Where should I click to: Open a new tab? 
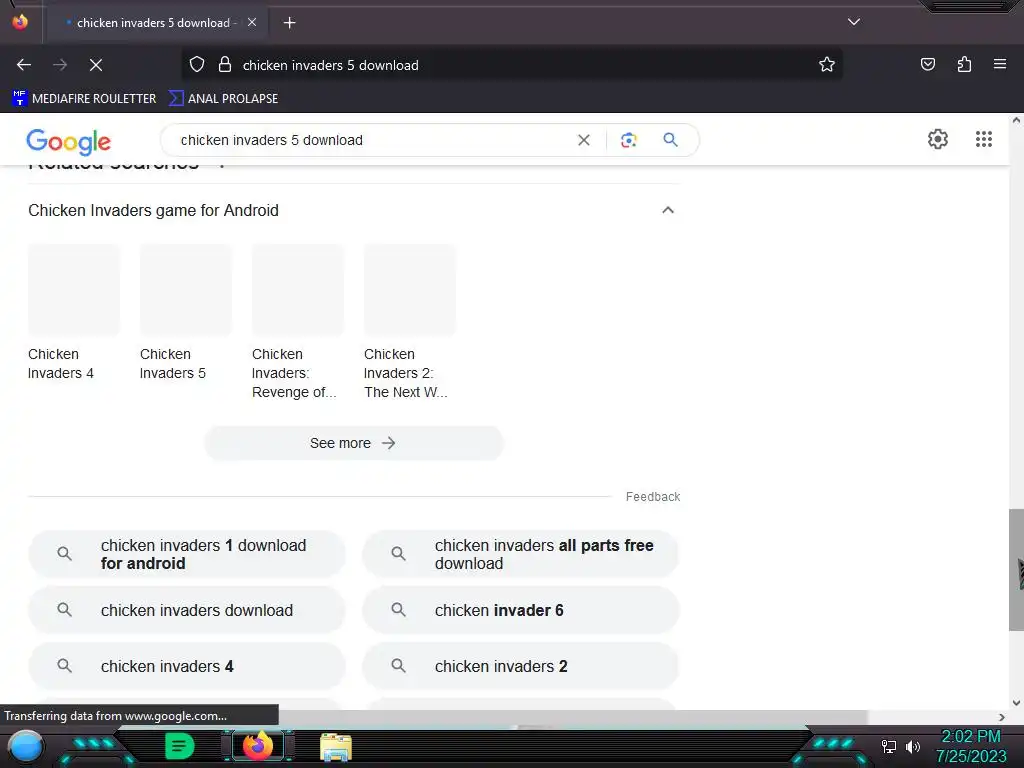(x=289, y=23)
